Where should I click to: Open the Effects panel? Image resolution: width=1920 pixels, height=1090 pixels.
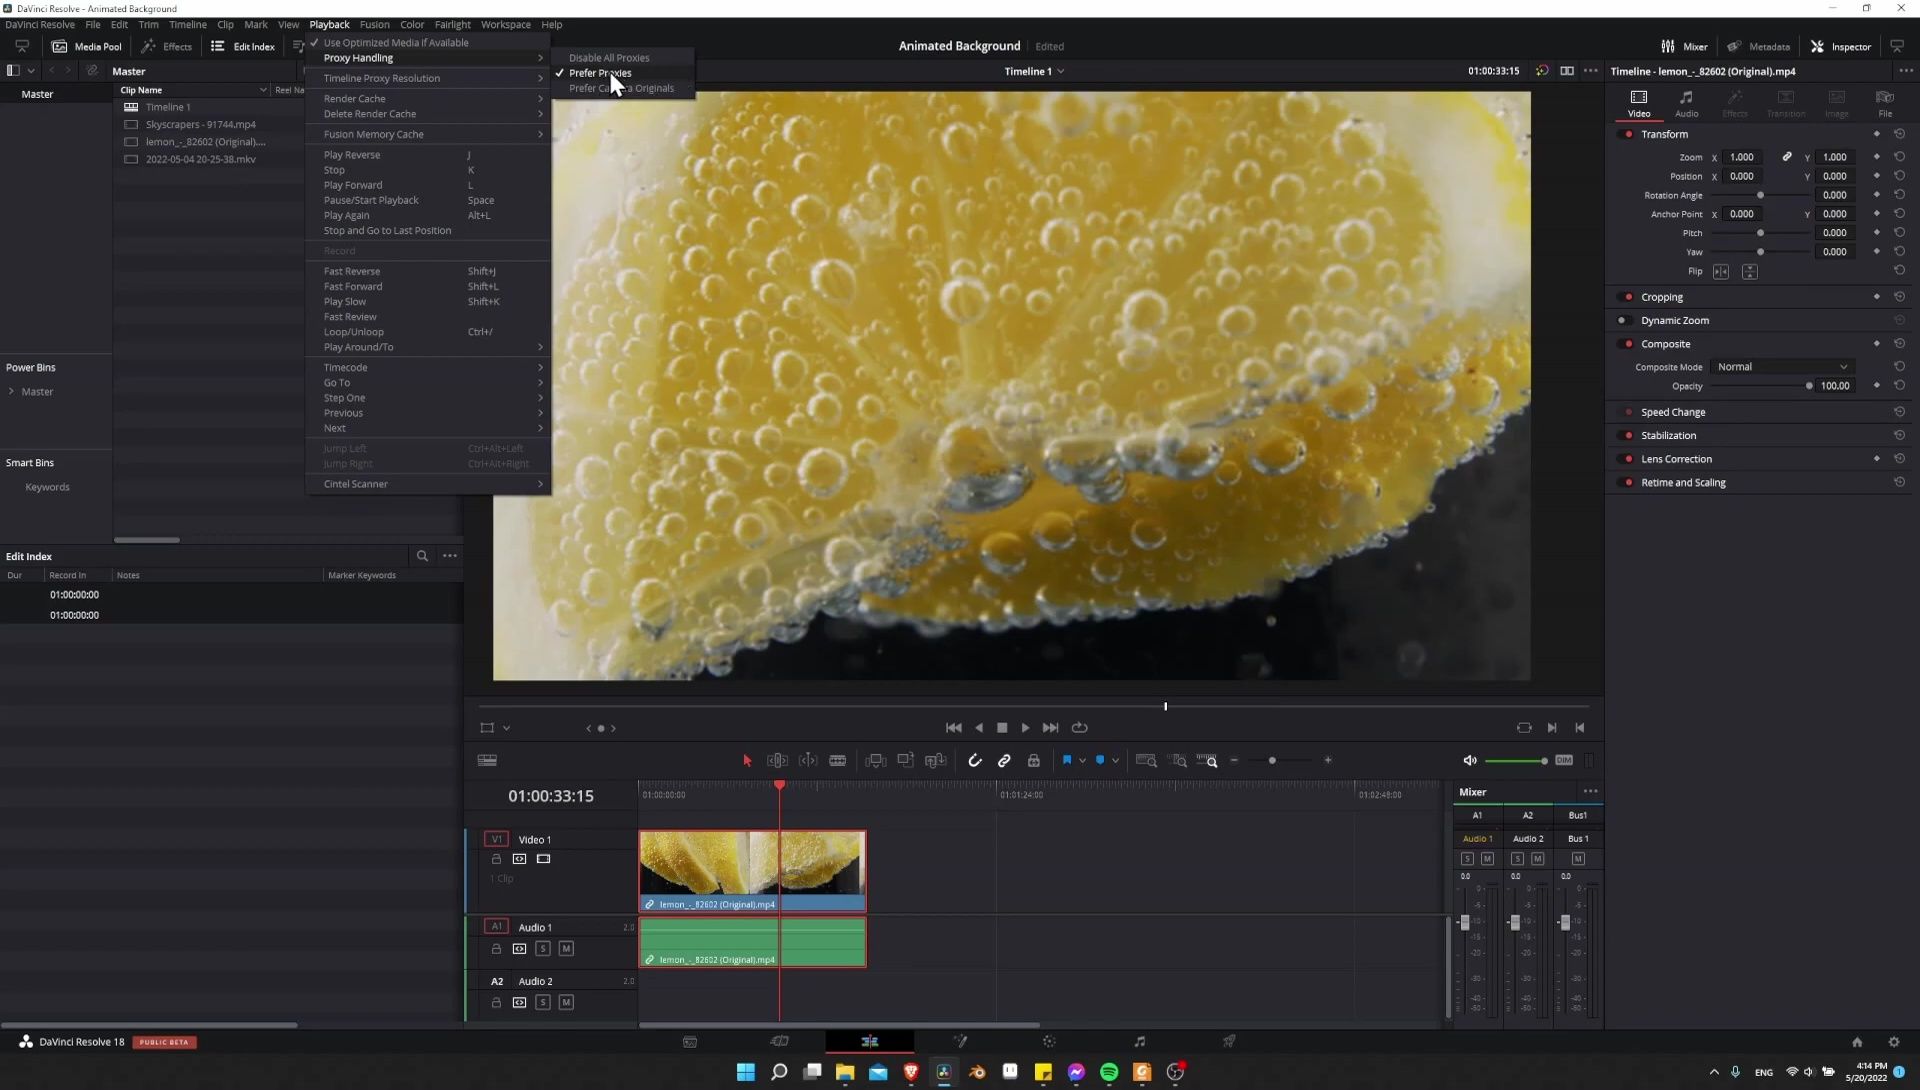tap(166, 46)
